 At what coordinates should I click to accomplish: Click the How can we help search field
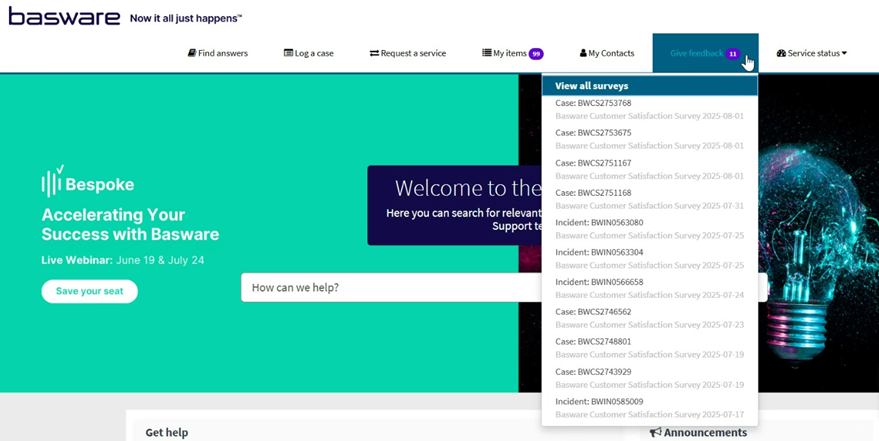click(x=391, y=287)
